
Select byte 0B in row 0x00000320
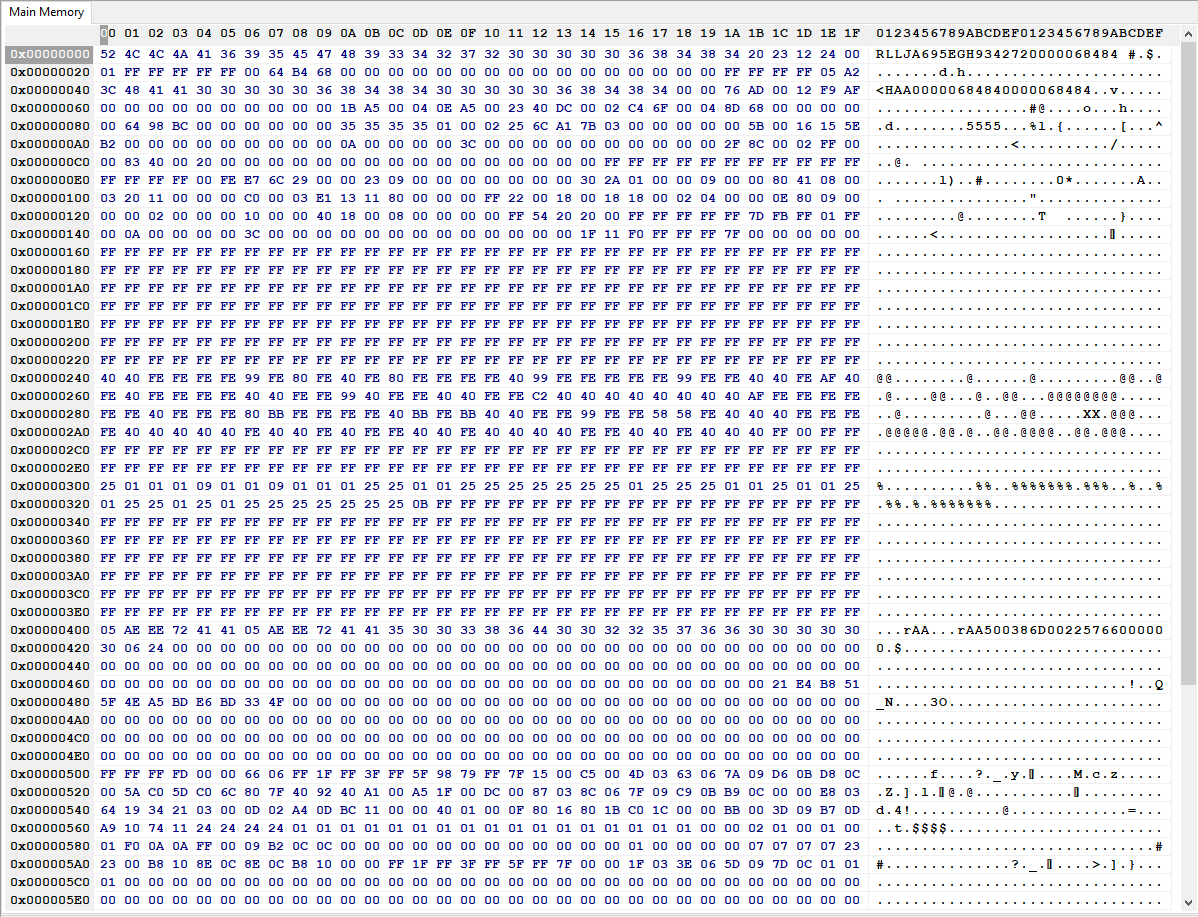click(x=420, y=504)
